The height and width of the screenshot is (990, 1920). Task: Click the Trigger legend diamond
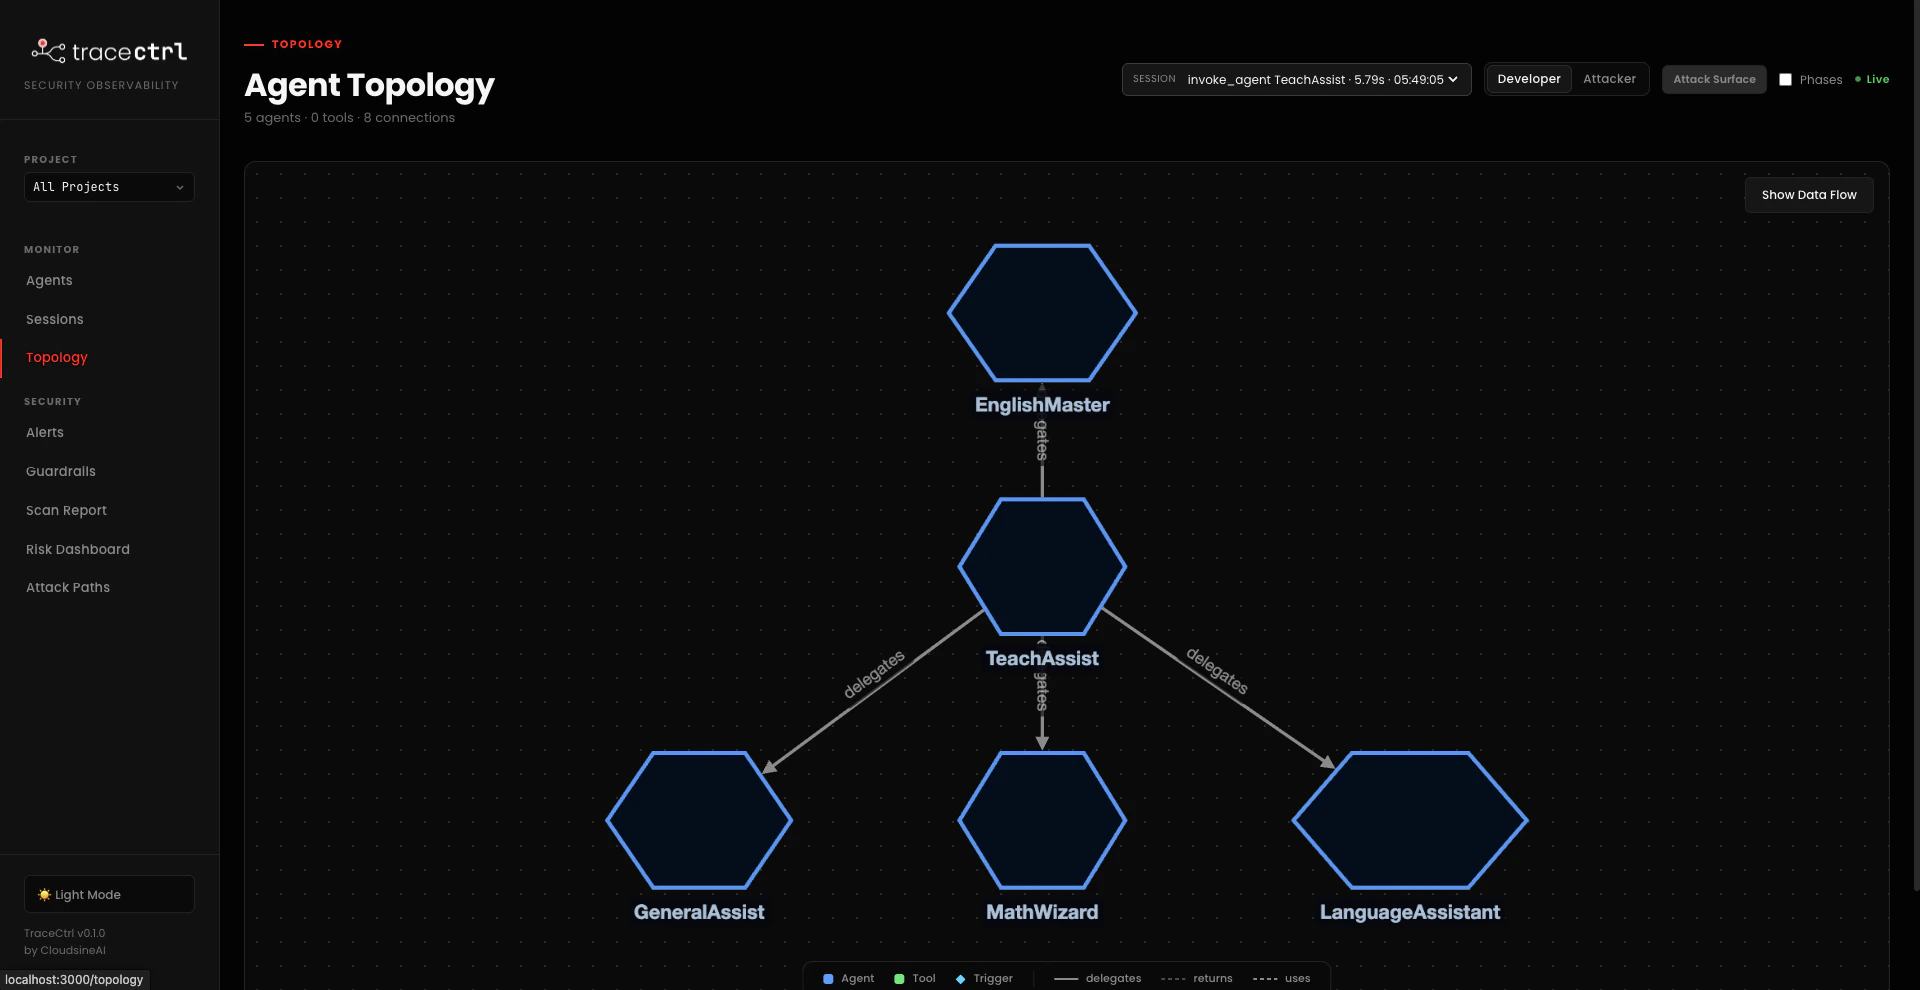[960, 979]
